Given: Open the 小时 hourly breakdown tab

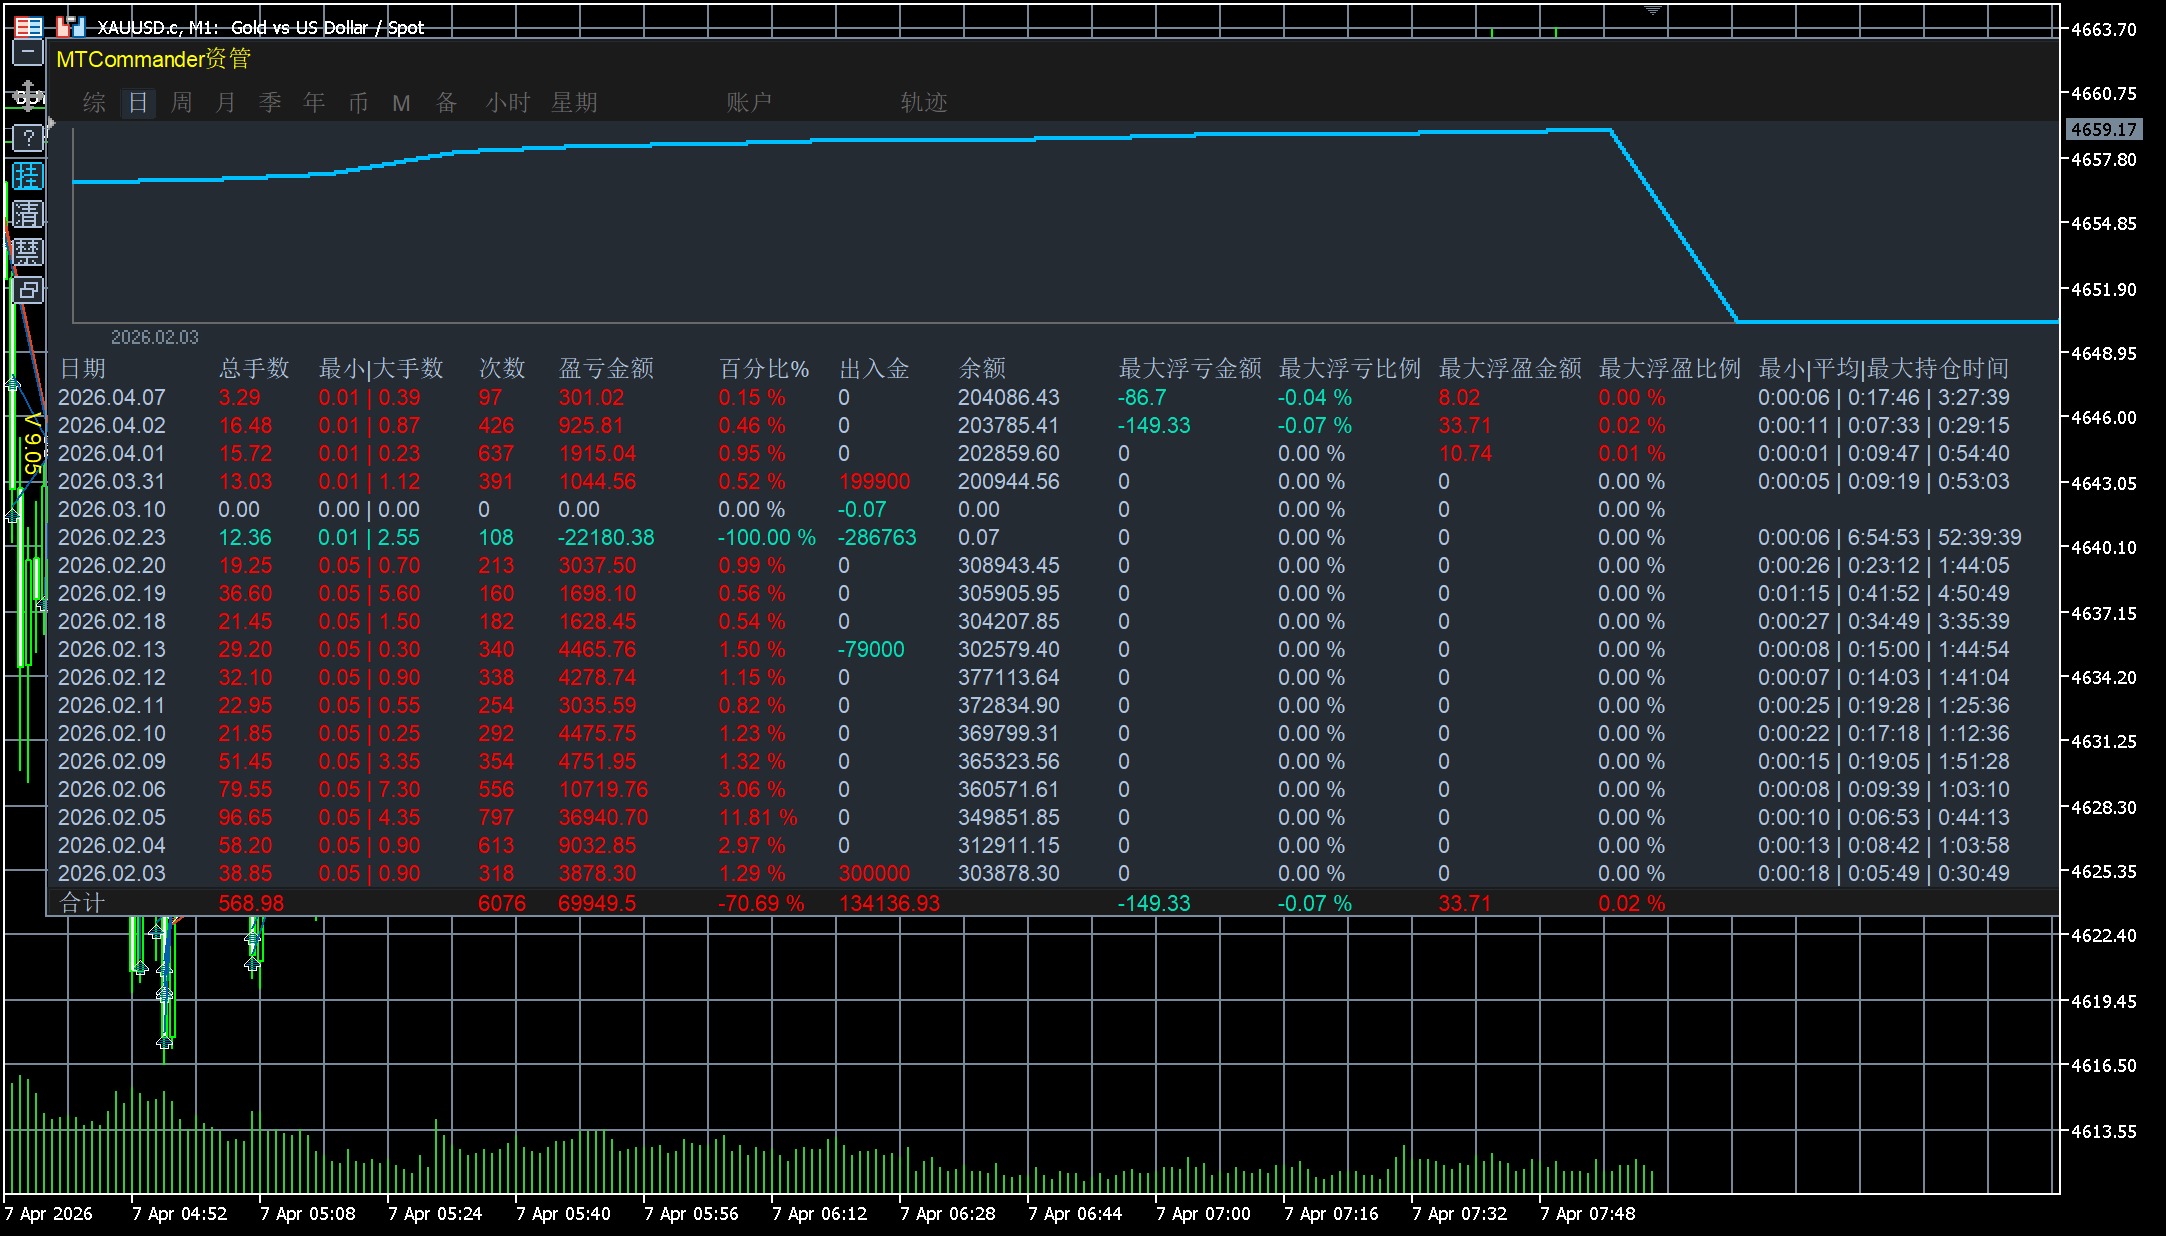Looking at the screenshot, I should (507, 102).
